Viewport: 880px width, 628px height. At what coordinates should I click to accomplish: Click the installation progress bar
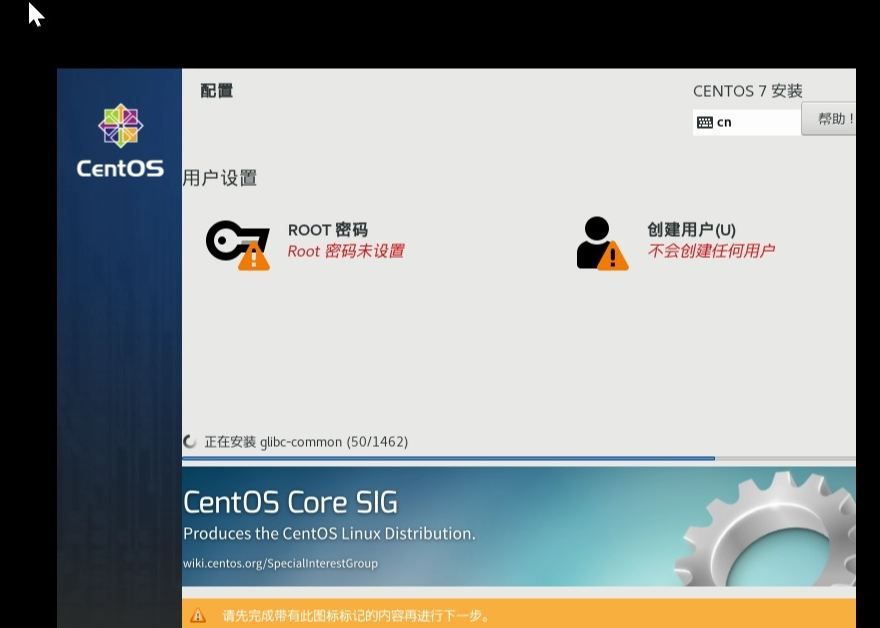[519, 459]
